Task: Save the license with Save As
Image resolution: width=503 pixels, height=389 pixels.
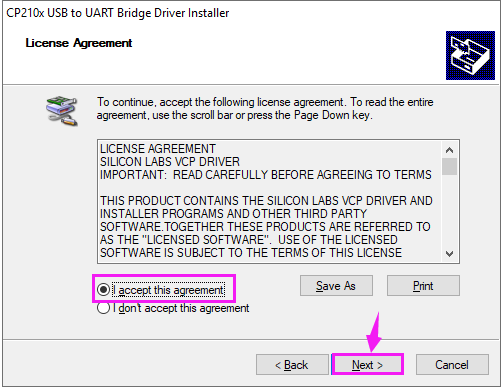Action: coord(336,286)
